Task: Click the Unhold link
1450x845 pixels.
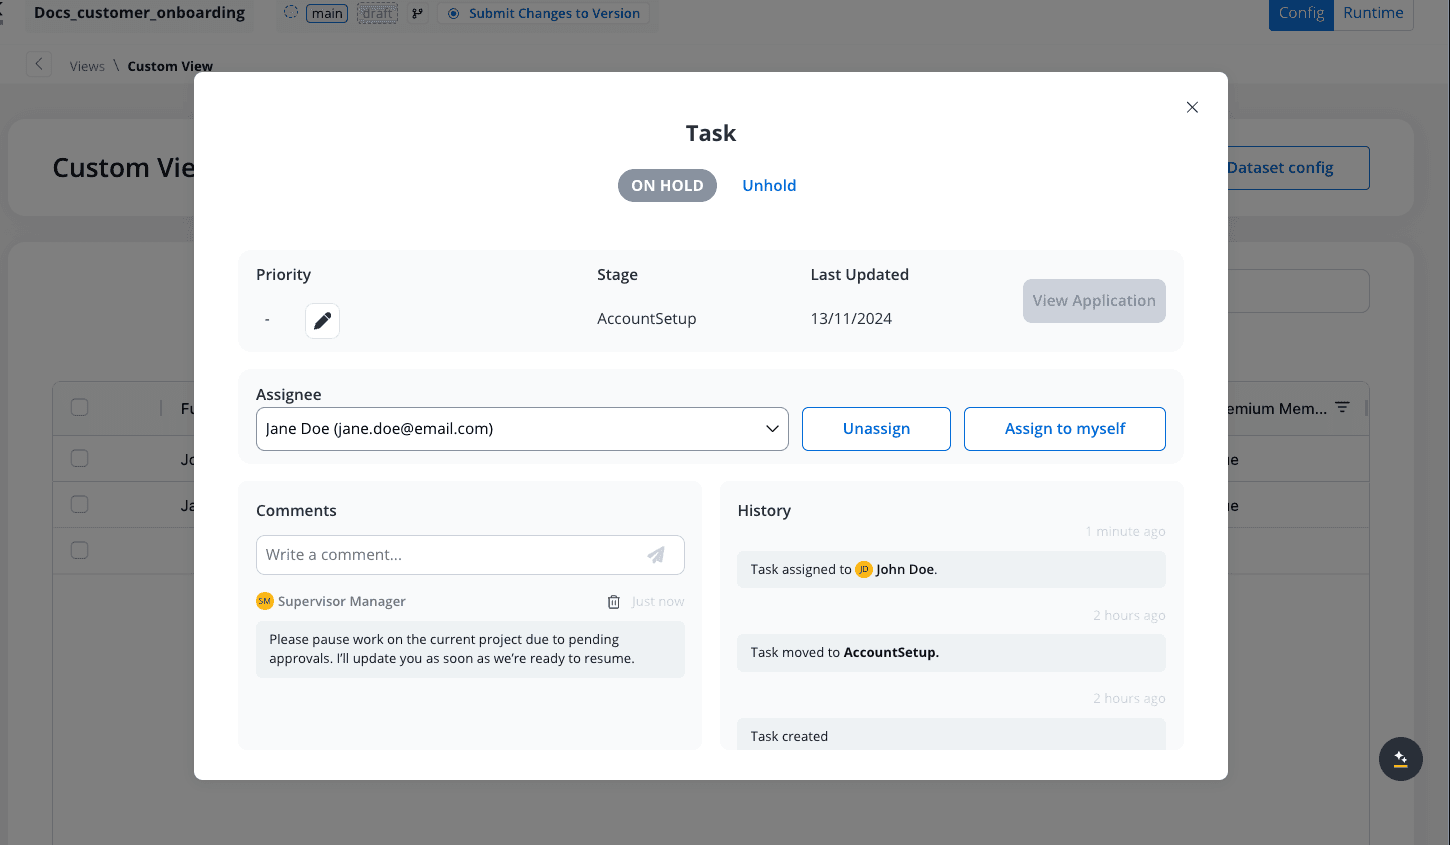Action: 769,186
